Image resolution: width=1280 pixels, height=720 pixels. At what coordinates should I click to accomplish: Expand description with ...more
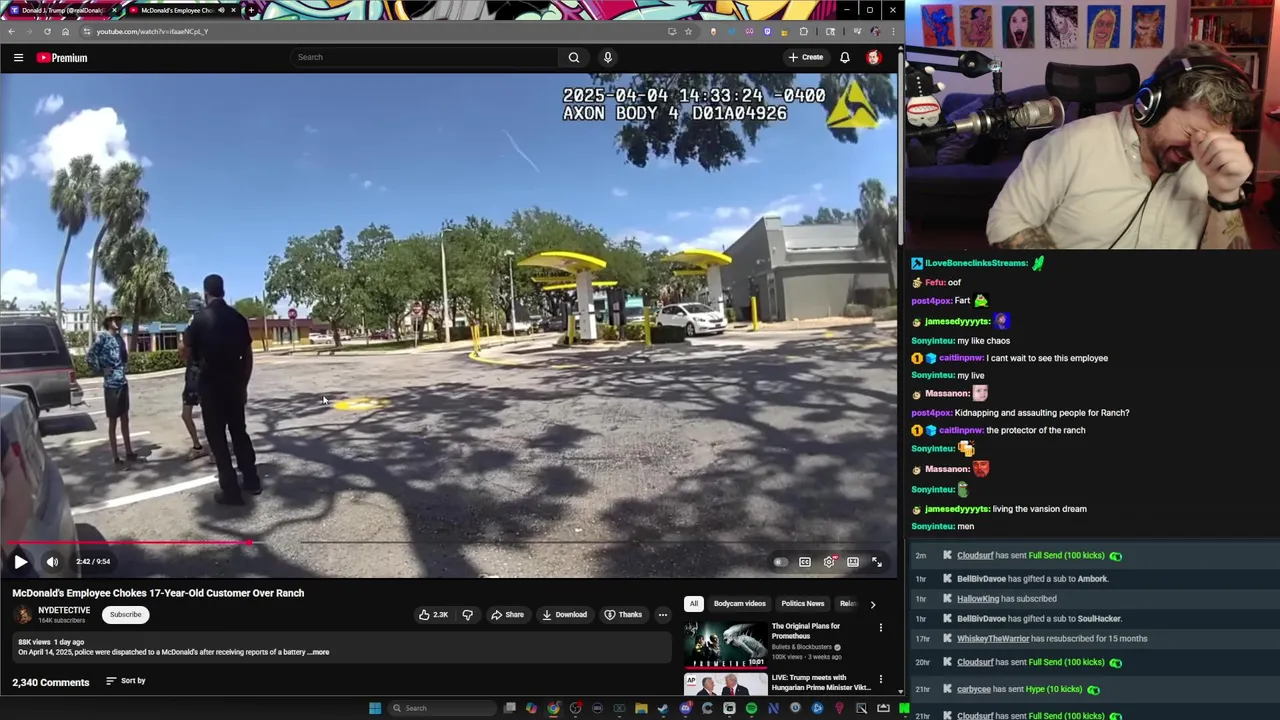[318, 652]
